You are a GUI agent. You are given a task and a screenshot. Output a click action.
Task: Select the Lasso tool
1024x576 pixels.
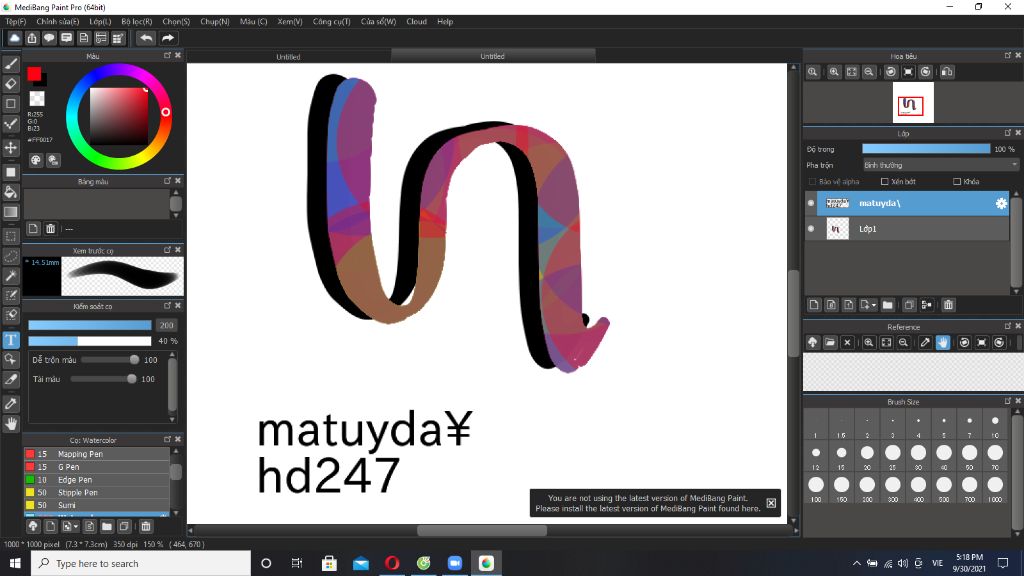[11, 256]
